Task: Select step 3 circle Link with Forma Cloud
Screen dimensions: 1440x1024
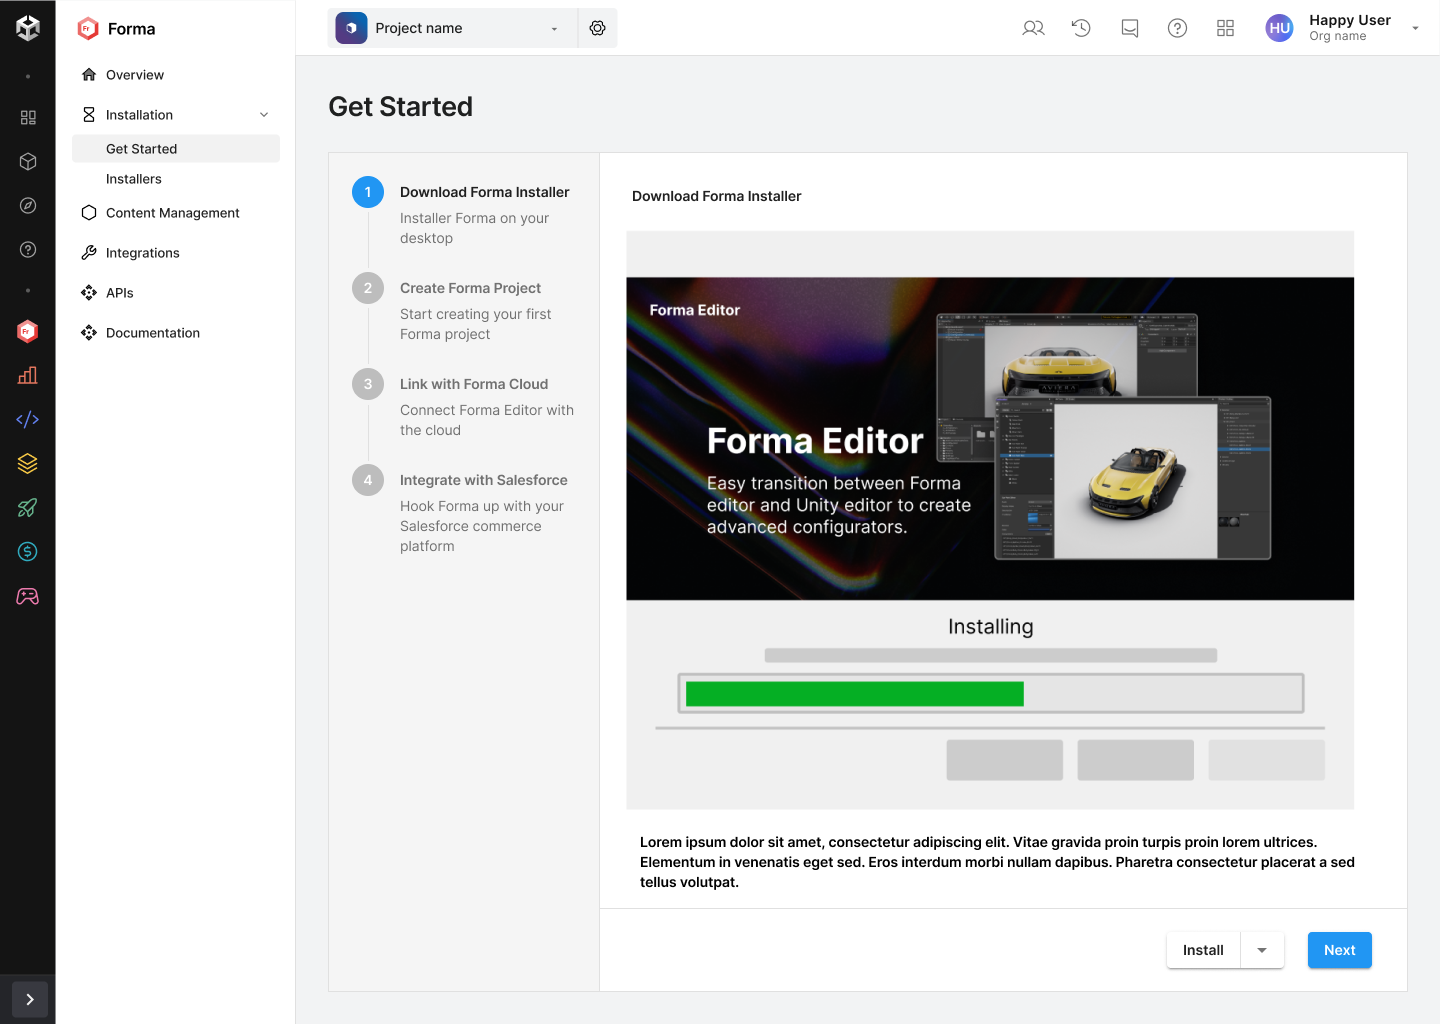Action: coord(368,384)
